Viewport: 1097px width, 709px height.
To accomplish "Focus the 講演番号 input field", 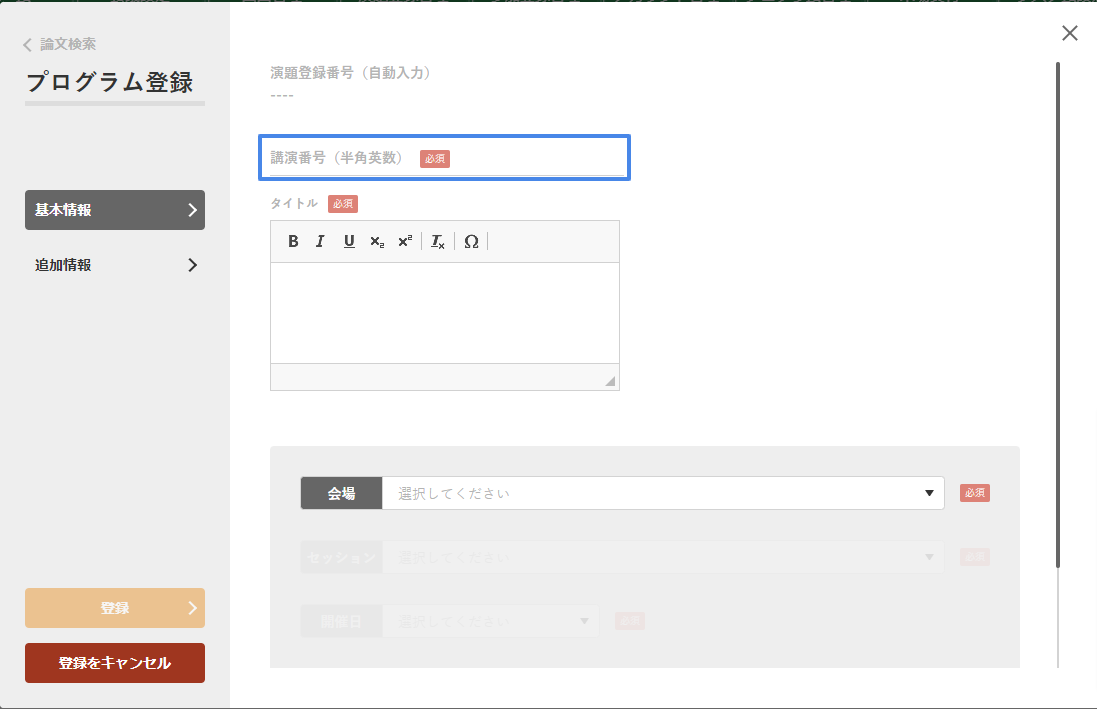I will 540,158.
